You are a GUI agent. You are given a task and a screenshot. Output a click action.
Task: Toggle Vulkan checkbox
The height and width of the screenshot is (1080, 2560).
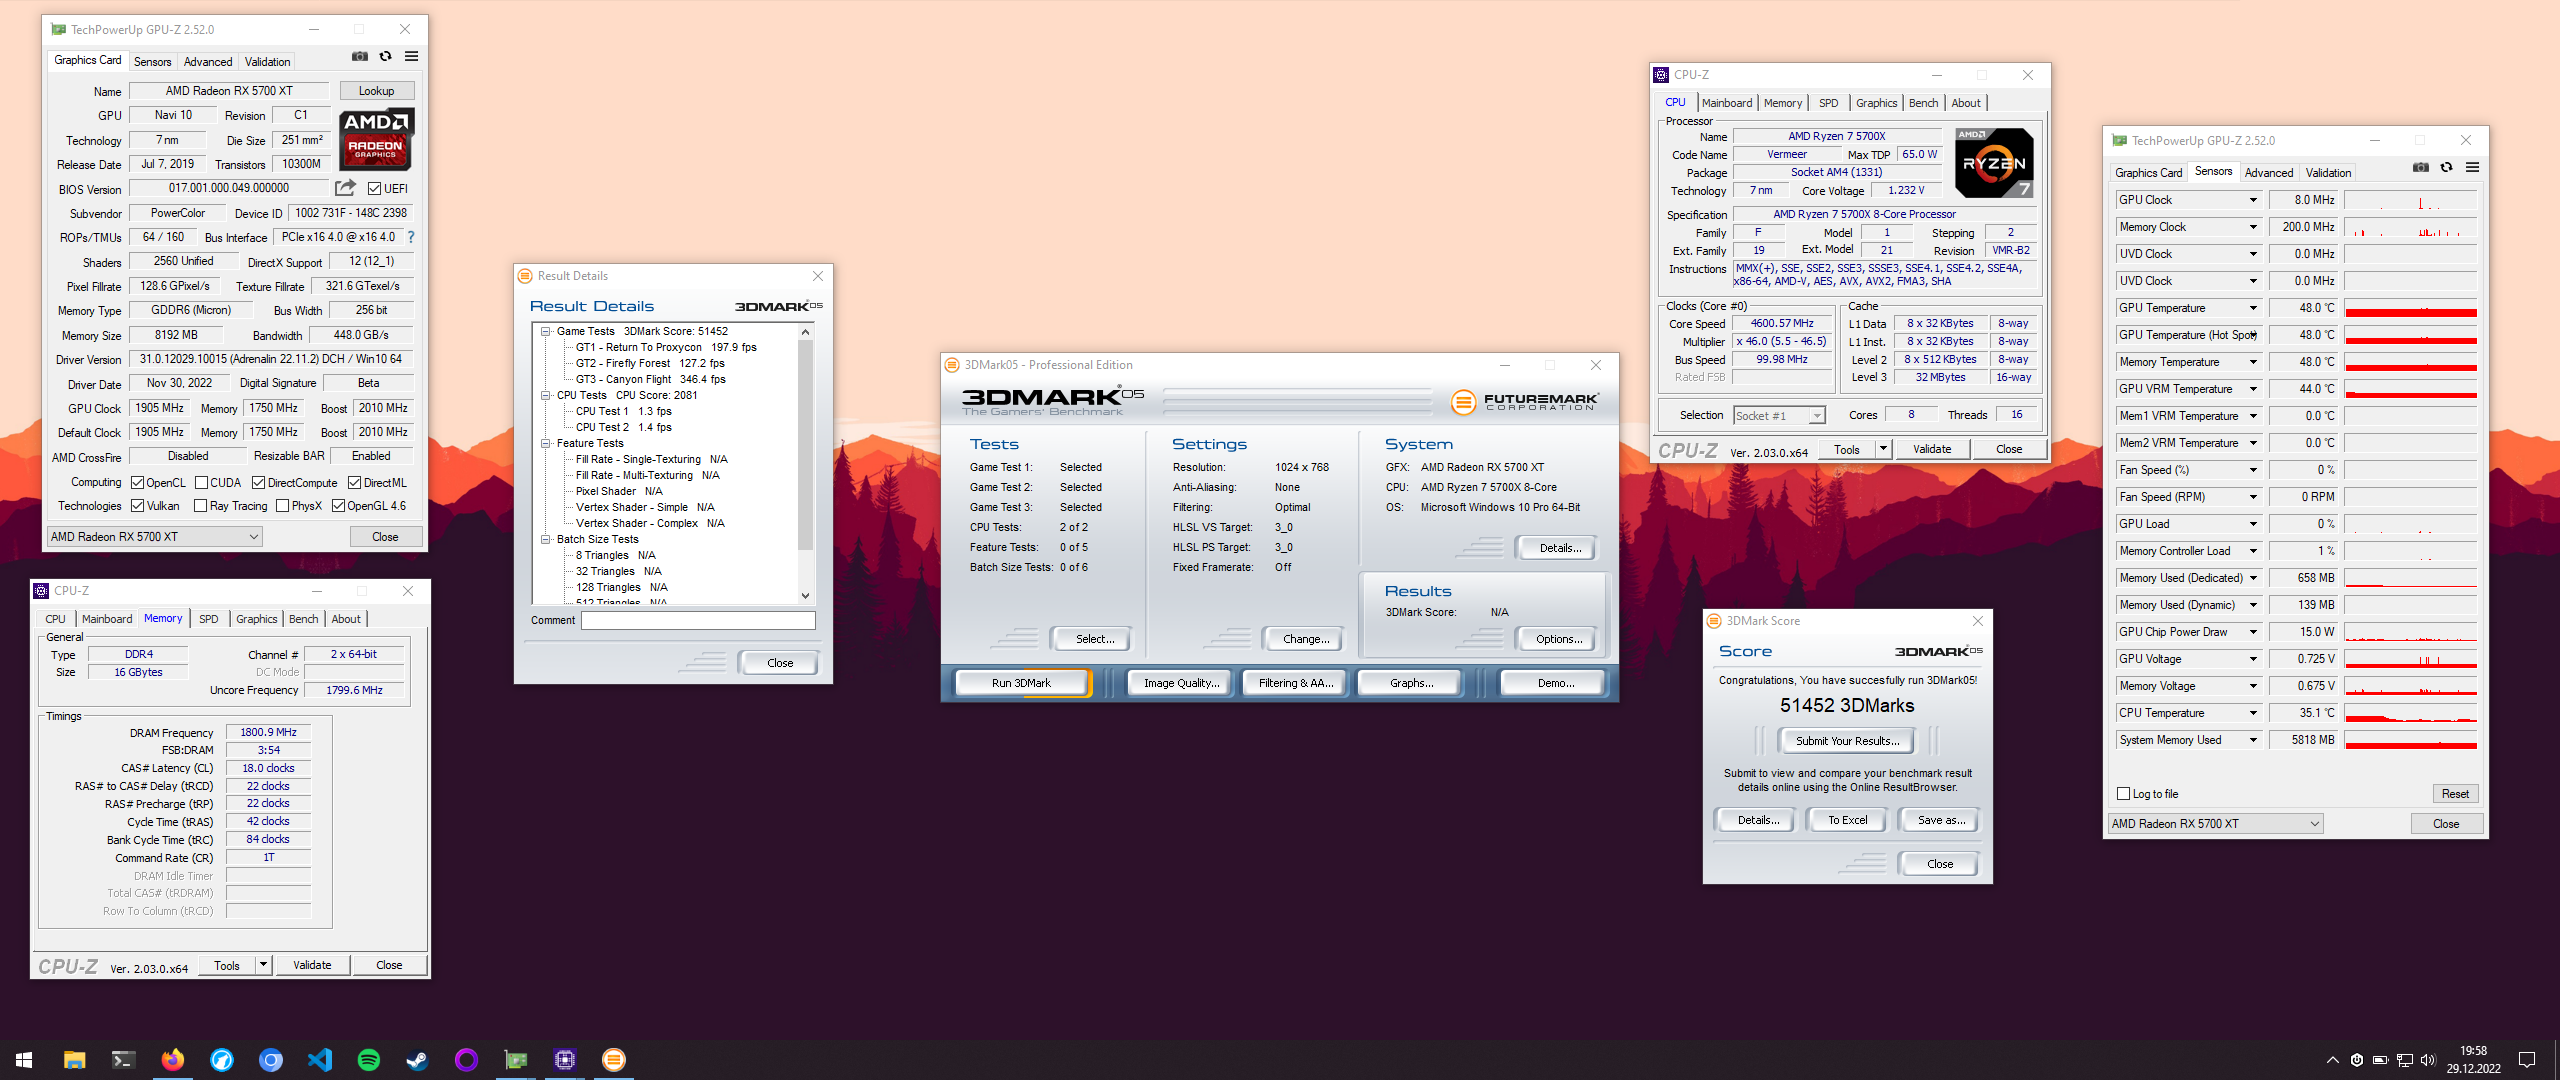[x=138, y=506]
